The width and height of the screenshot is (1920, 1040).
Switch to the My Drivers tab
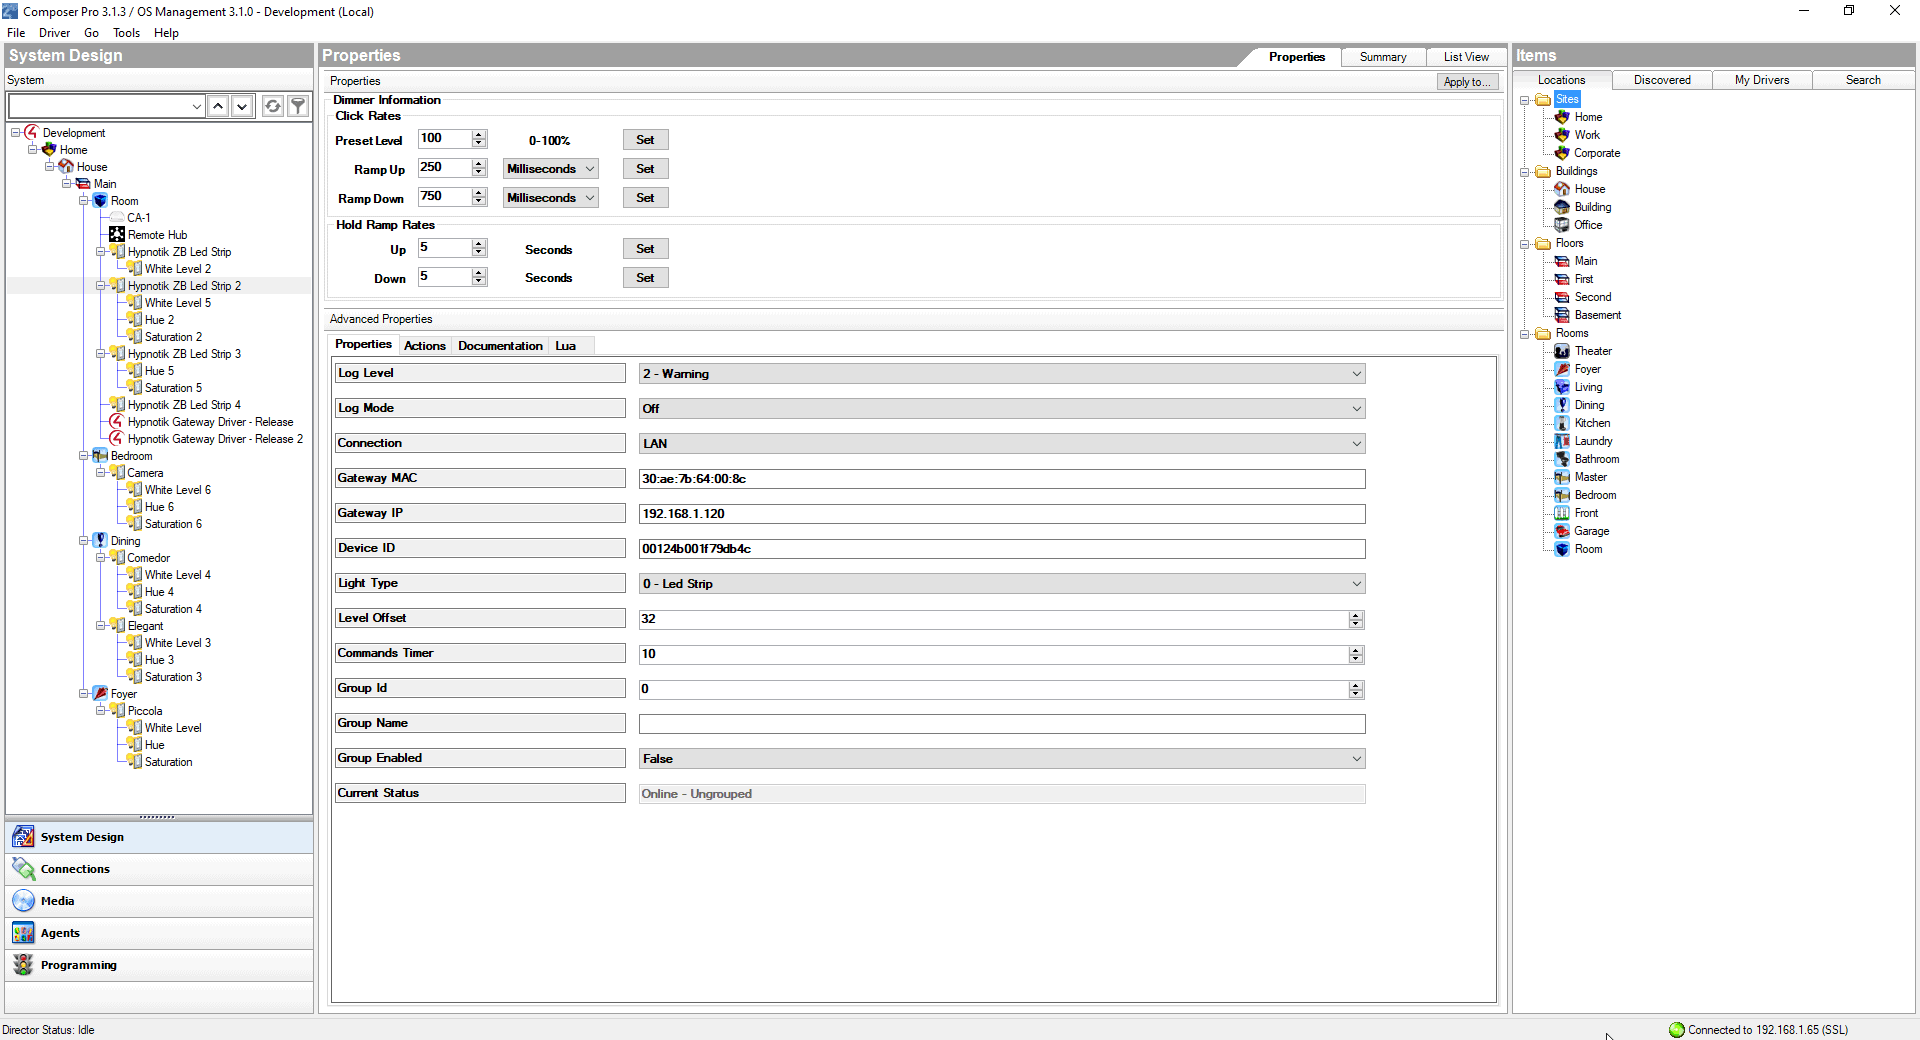[x=1762, y=80]
